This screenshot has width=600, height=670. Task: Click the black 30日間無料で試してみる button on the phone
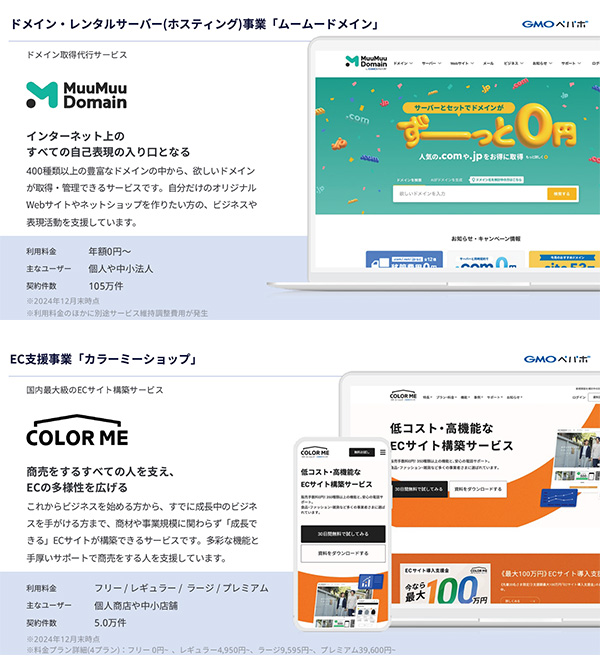343,534
